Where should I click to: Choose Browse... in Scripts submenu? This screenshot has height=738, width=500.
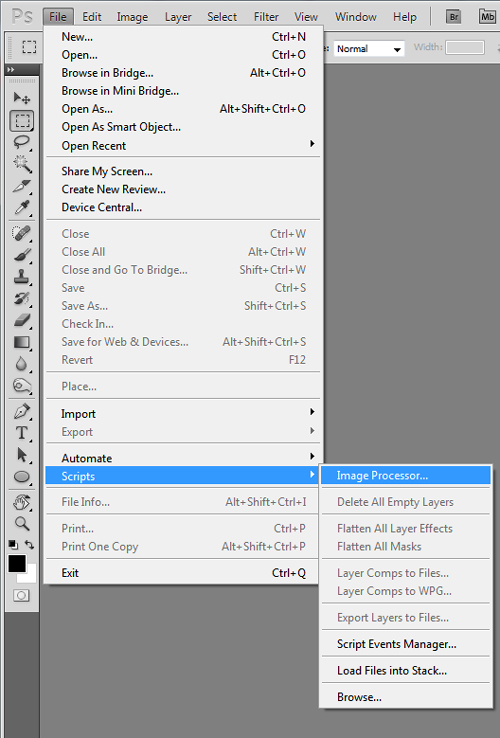406,697
